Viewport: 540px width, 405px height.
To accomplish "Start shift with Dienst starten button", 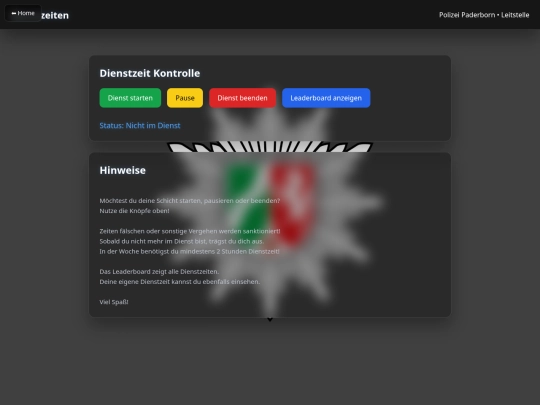I will tap(130, 98).
